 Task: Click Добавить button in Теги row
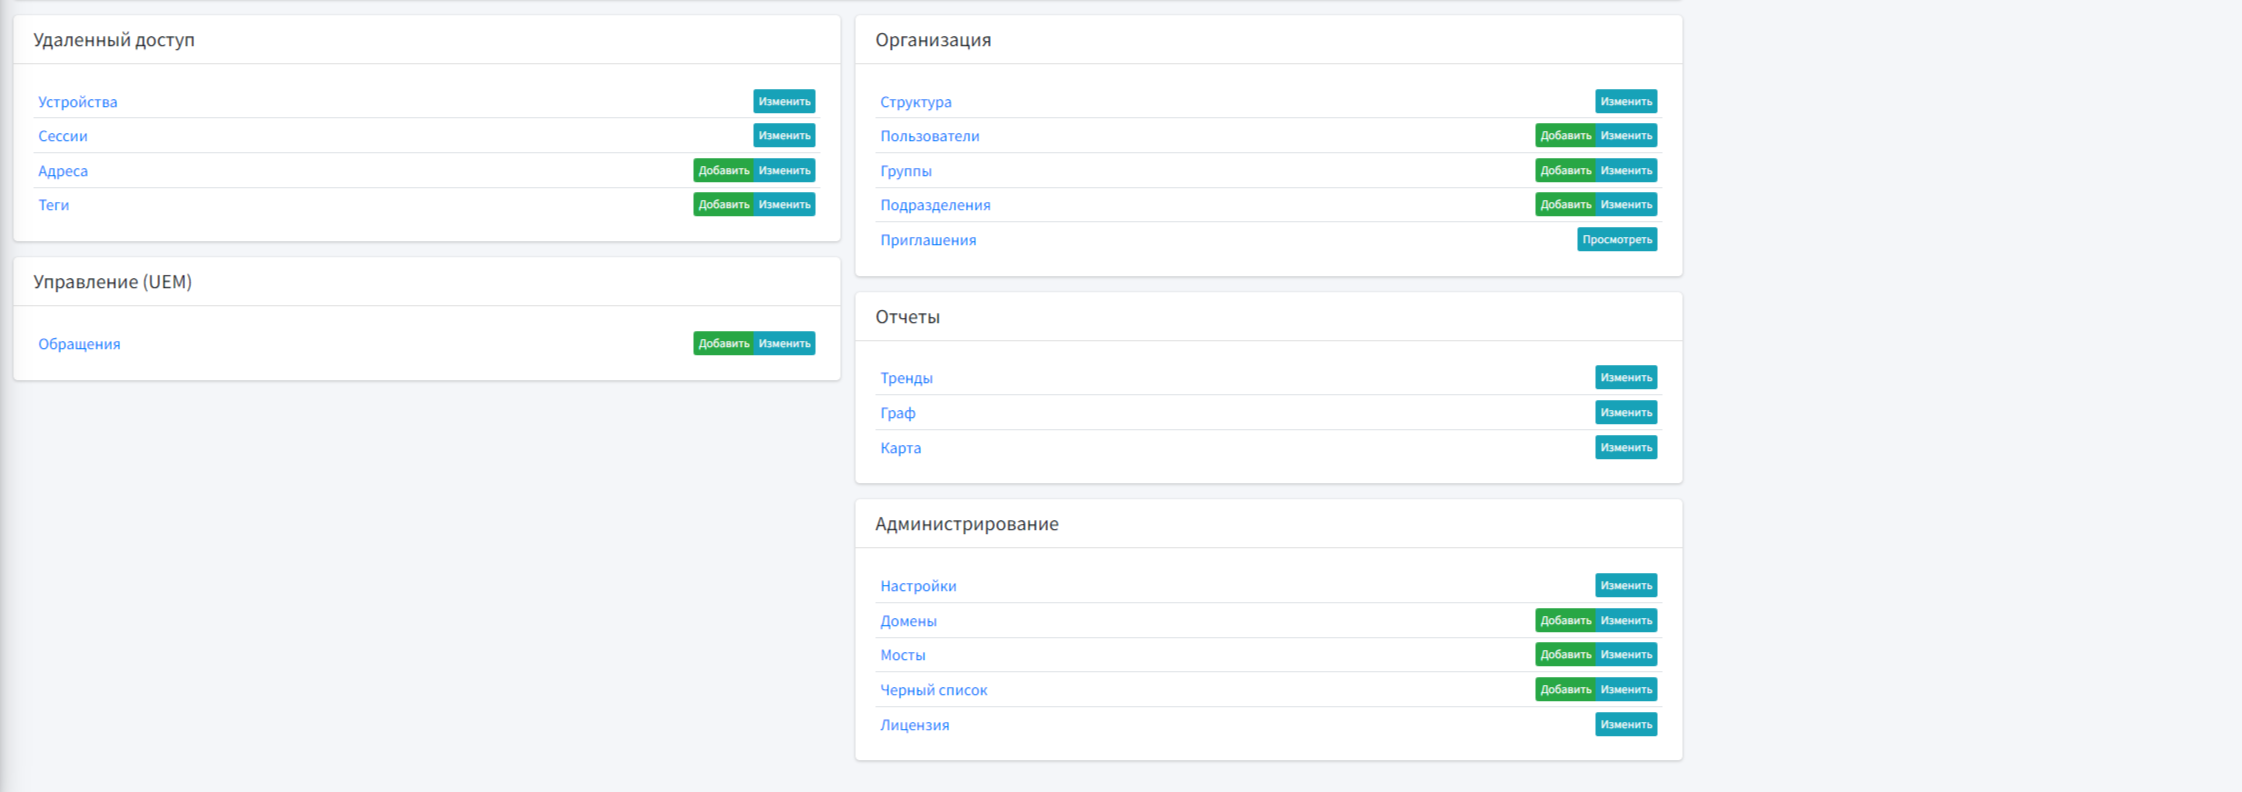[x=723, y=204]
